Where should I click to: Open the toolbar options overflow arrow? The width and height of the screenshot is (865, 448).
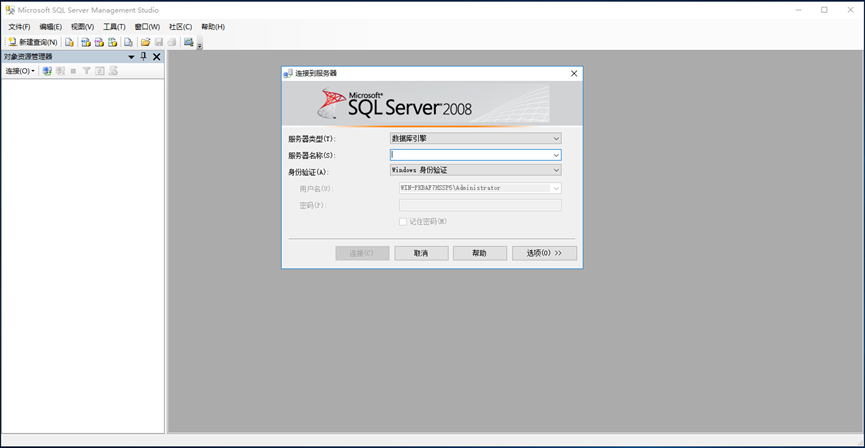(200, 46)
